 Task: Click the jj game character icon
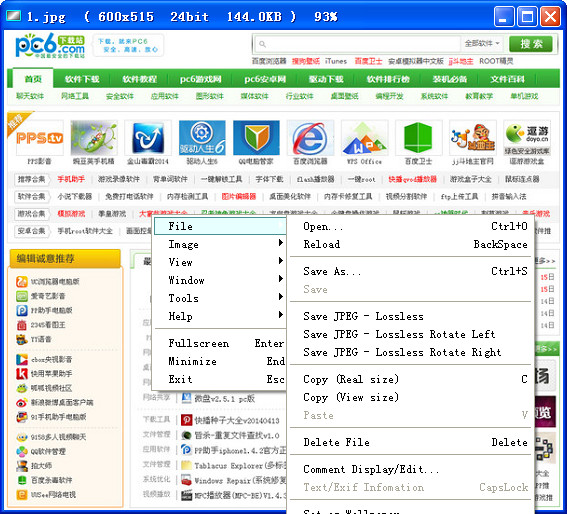[473, 138]
